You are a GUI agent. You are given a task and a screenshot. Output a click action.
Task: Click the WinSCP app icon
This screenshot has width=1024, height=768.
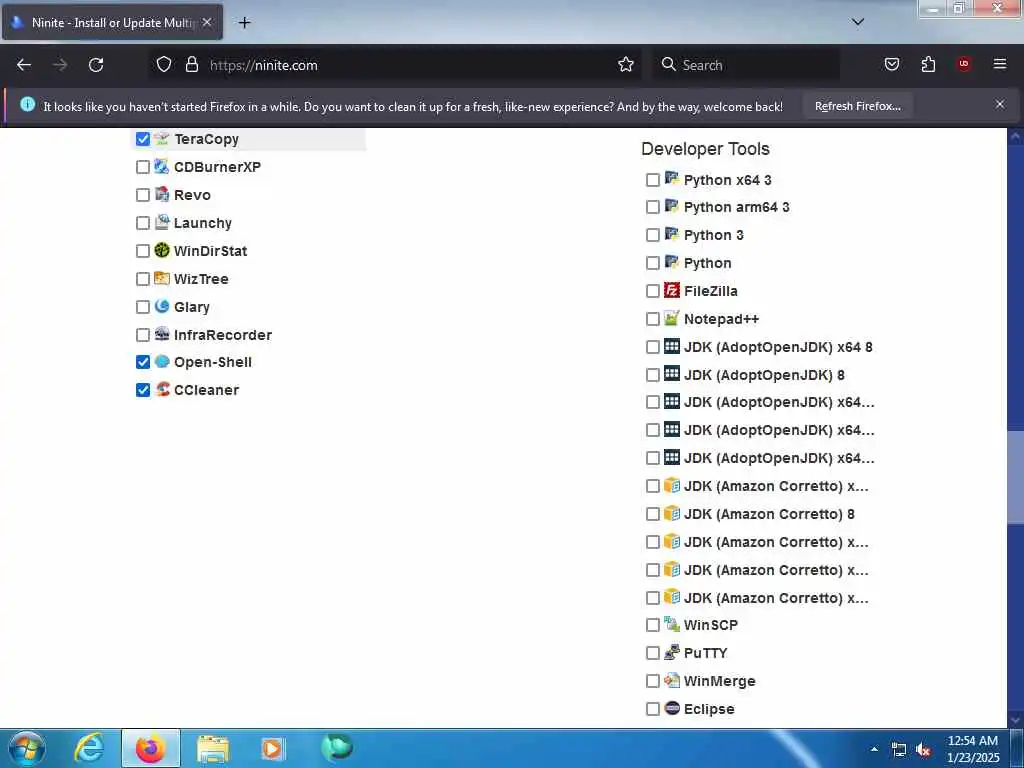point(672,624)
